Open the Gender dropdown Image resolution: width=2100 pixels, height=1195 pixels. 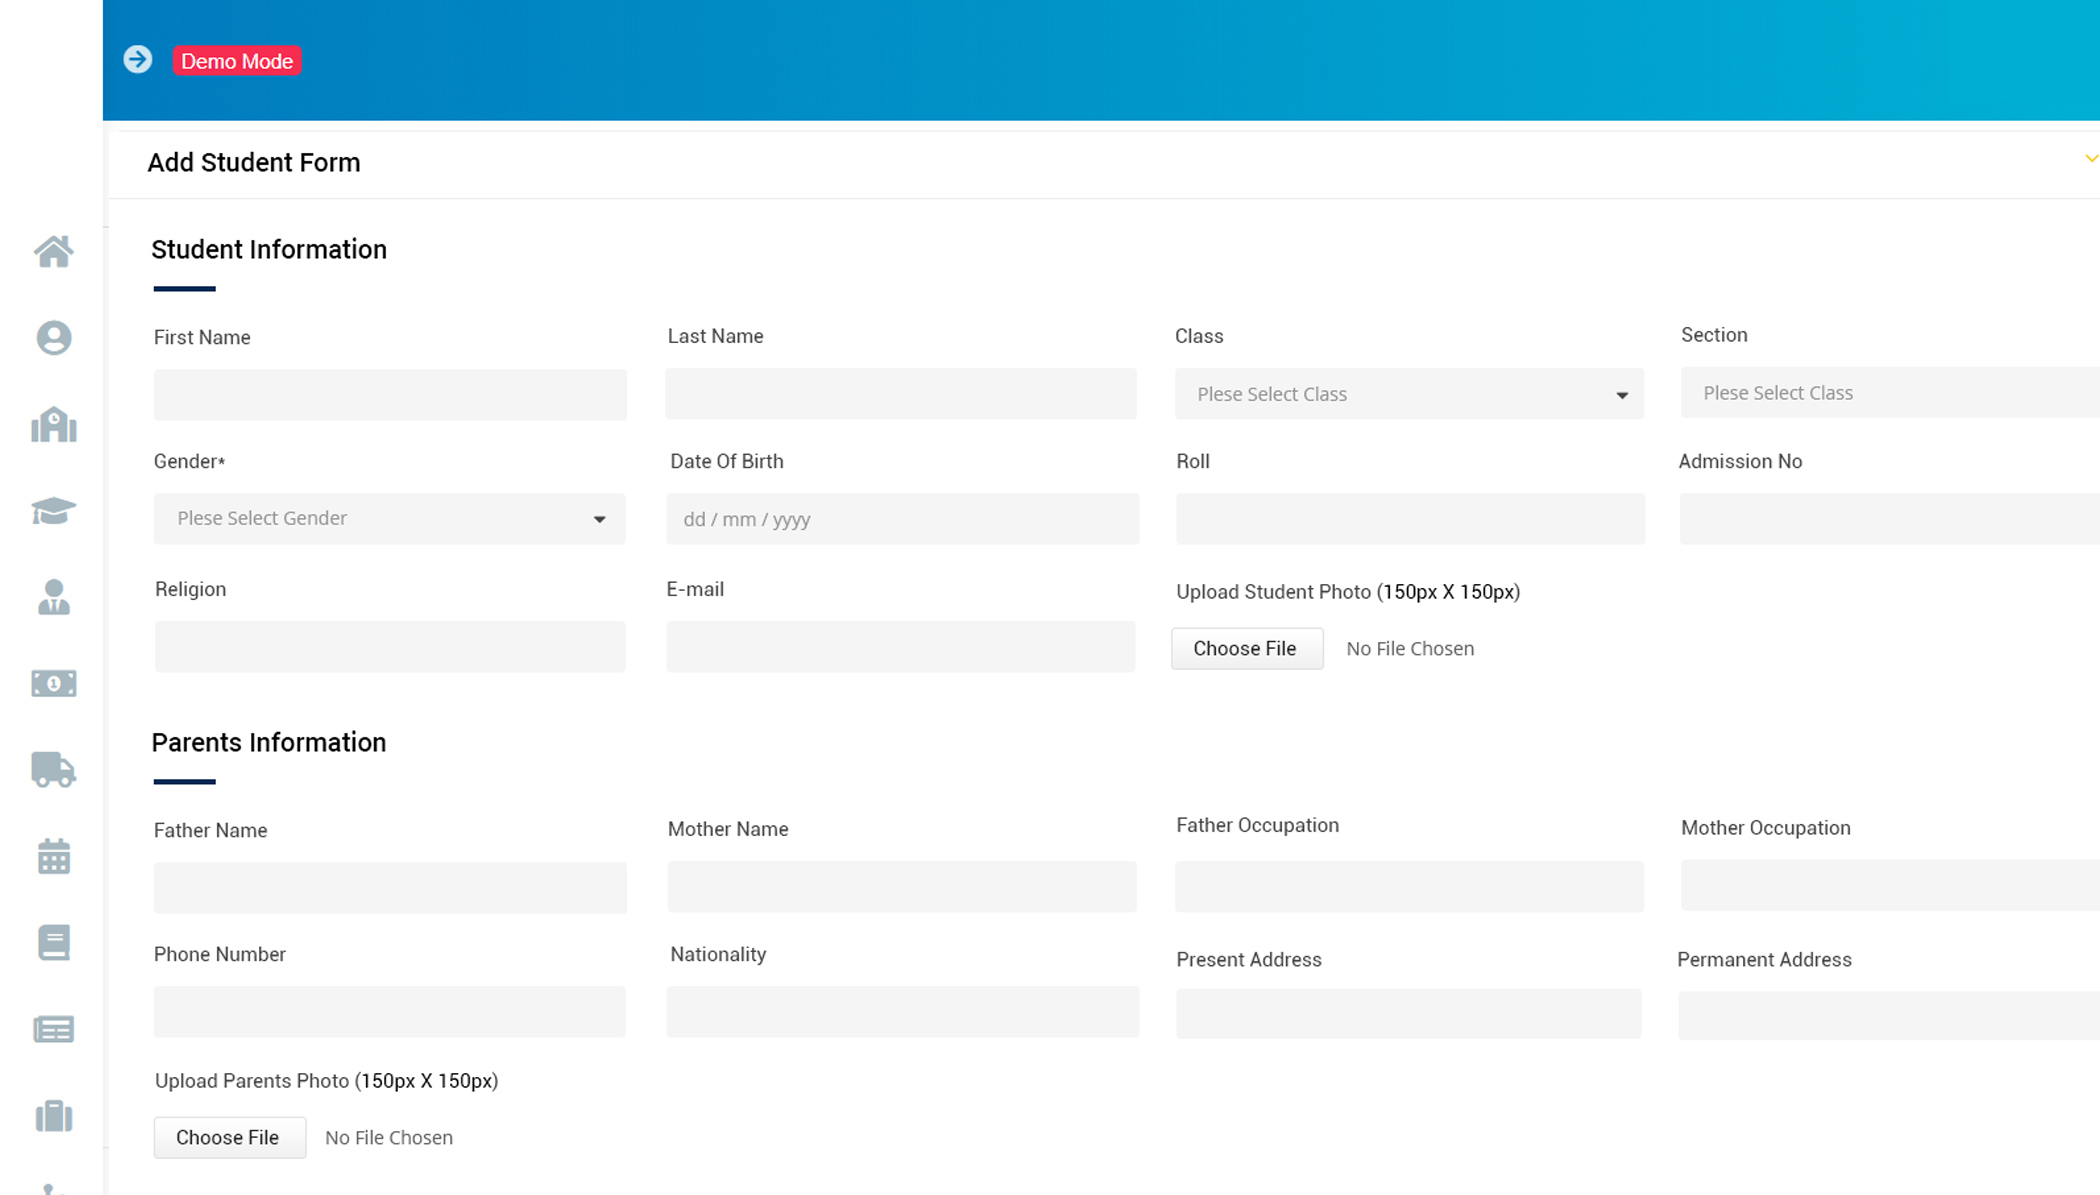390,518
